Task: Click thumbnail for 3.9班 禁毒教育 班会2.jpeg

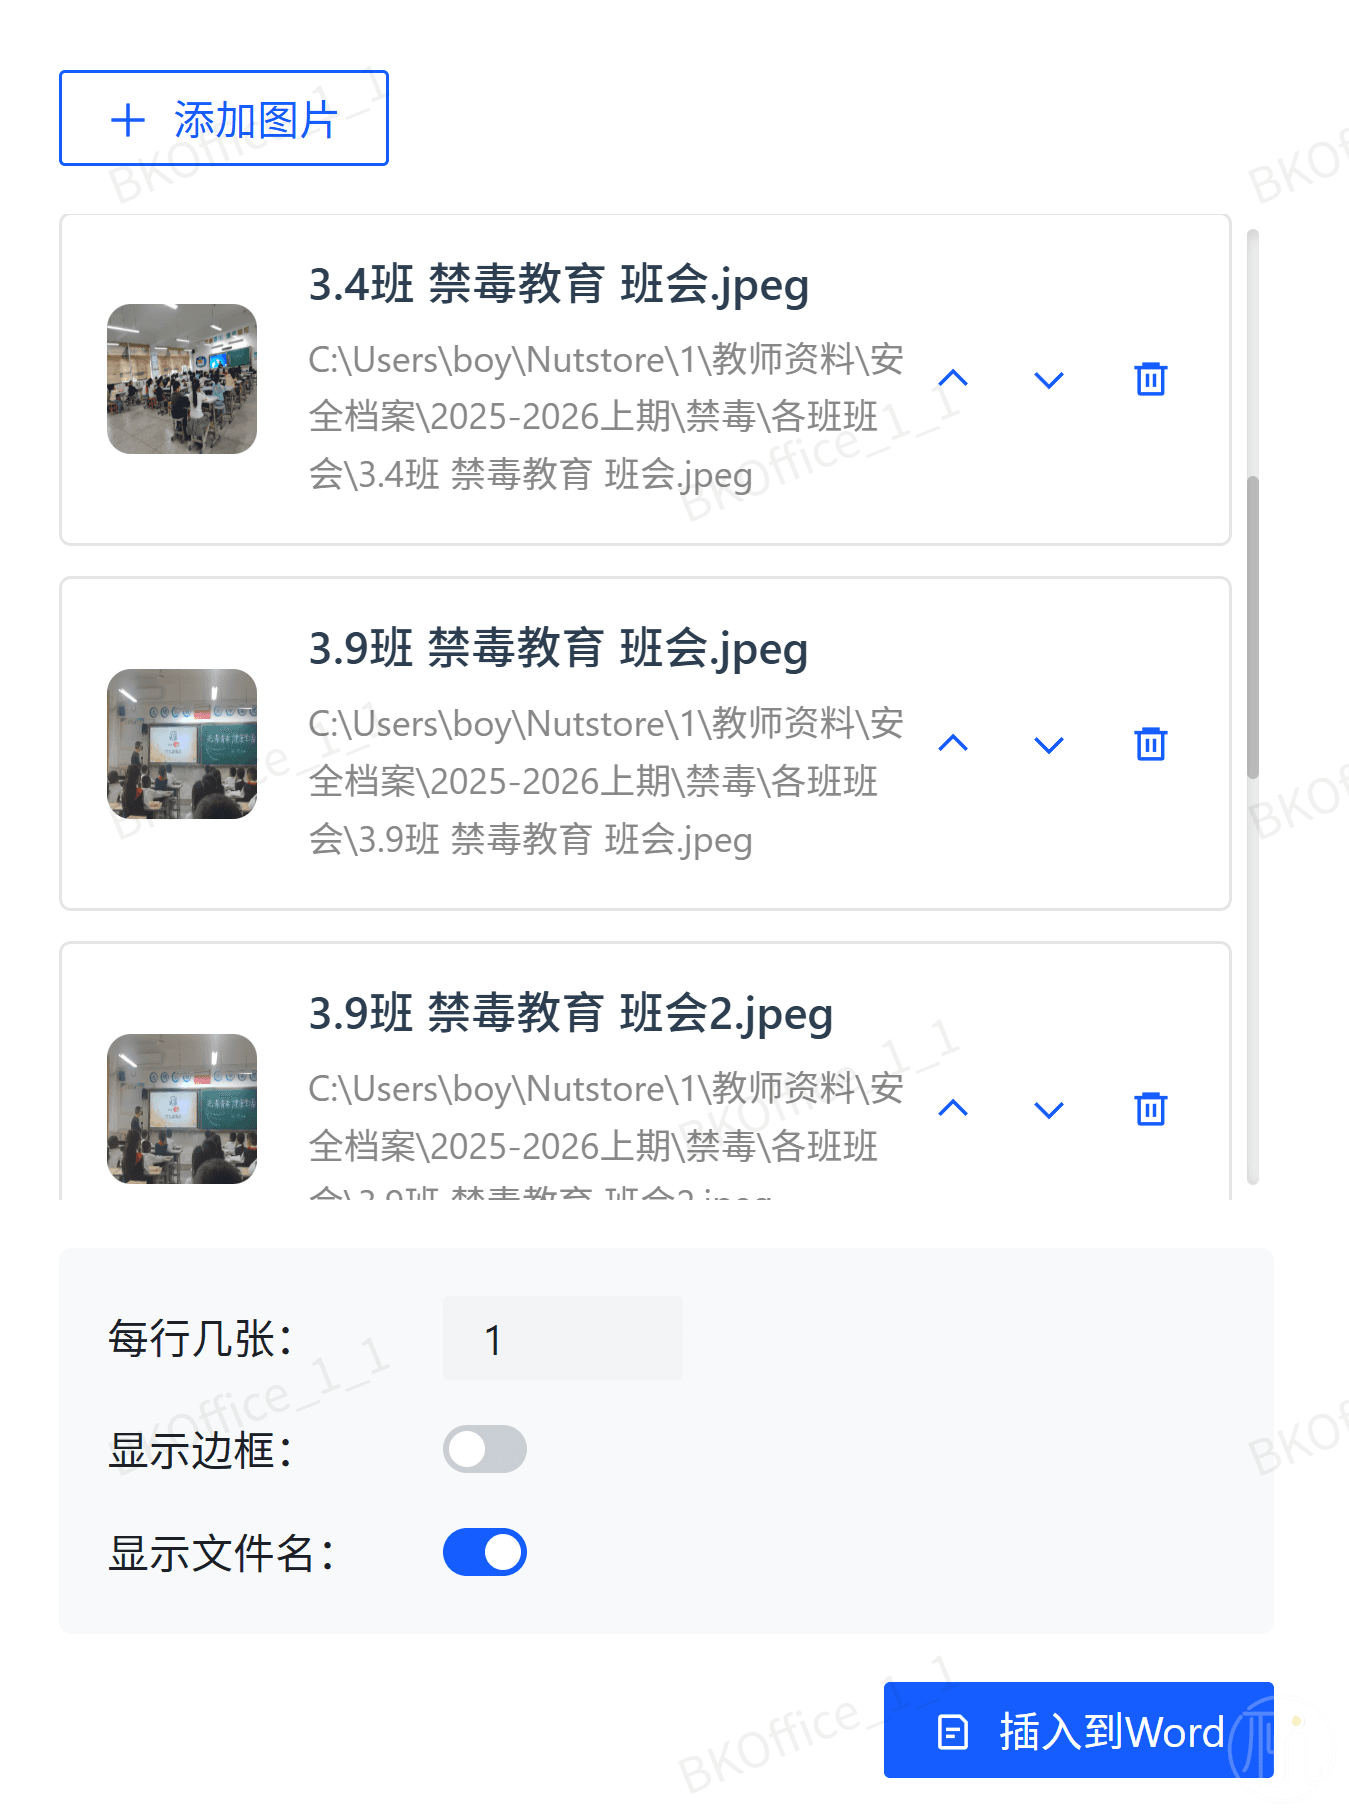Action: (182, 1109)
